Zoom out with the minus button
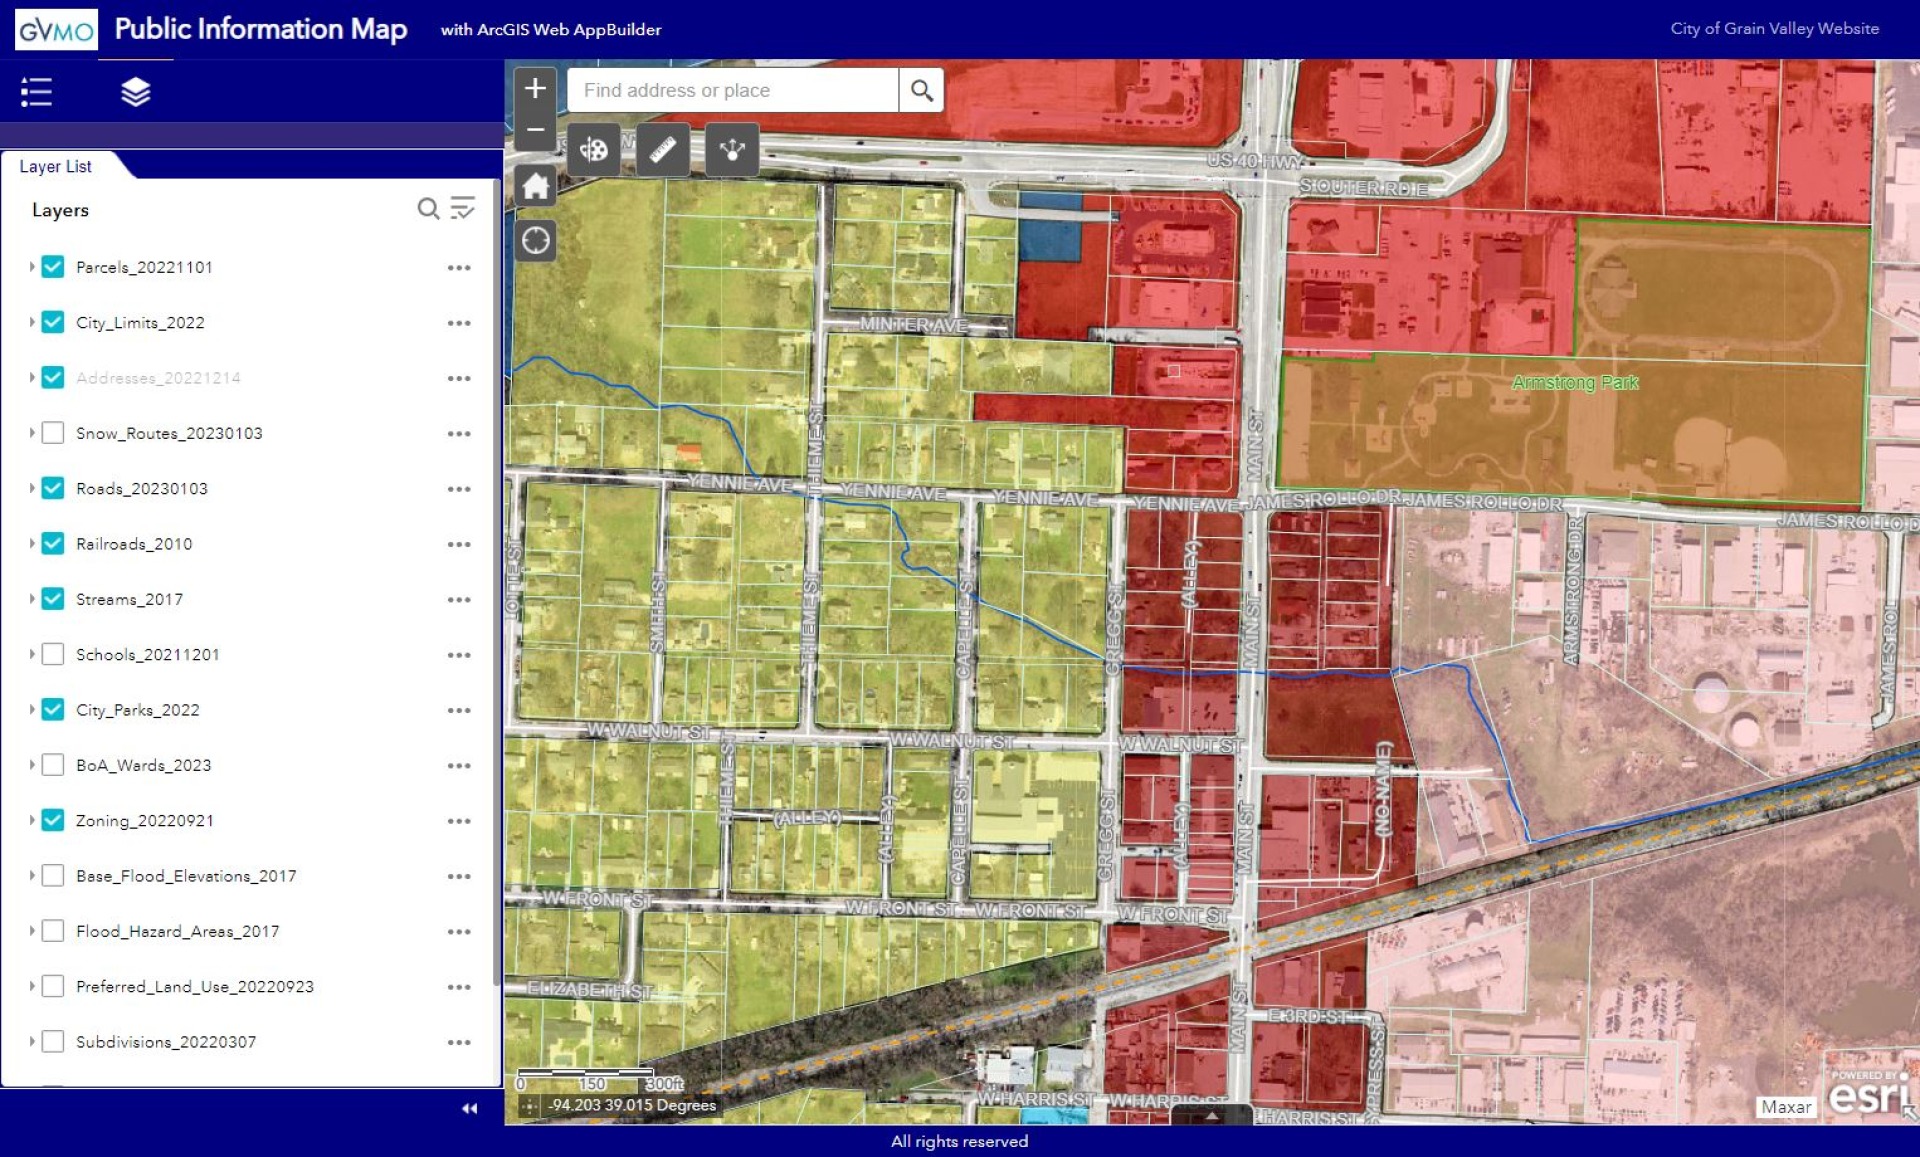 [536, 130]
